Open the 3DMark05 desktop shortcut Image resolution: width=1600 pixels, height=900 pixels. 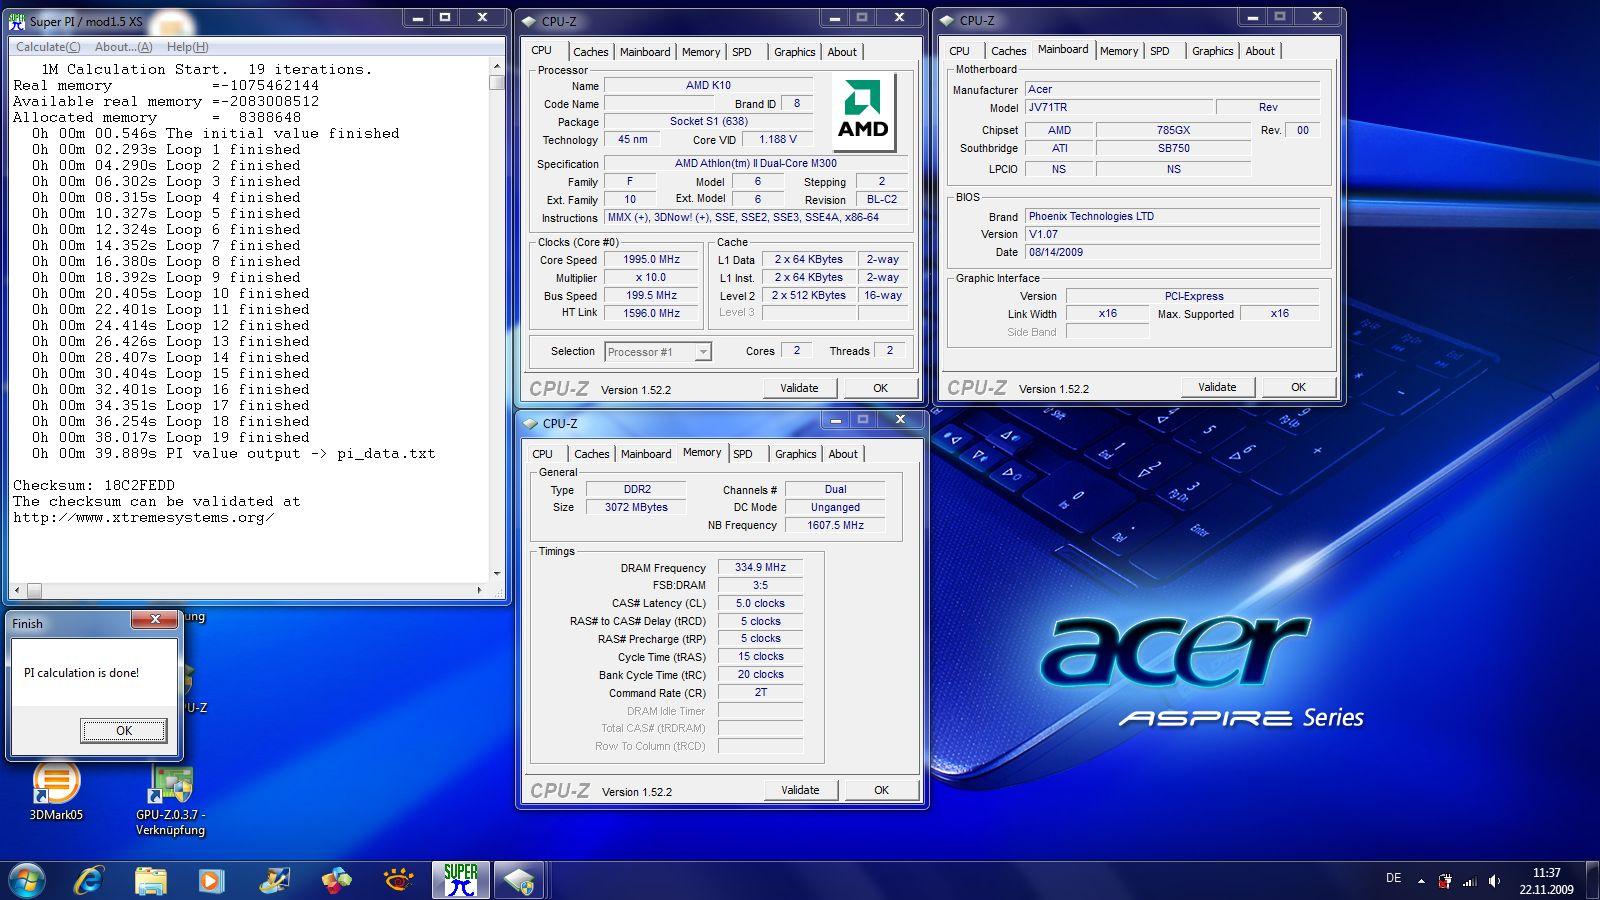pos(56,792)
